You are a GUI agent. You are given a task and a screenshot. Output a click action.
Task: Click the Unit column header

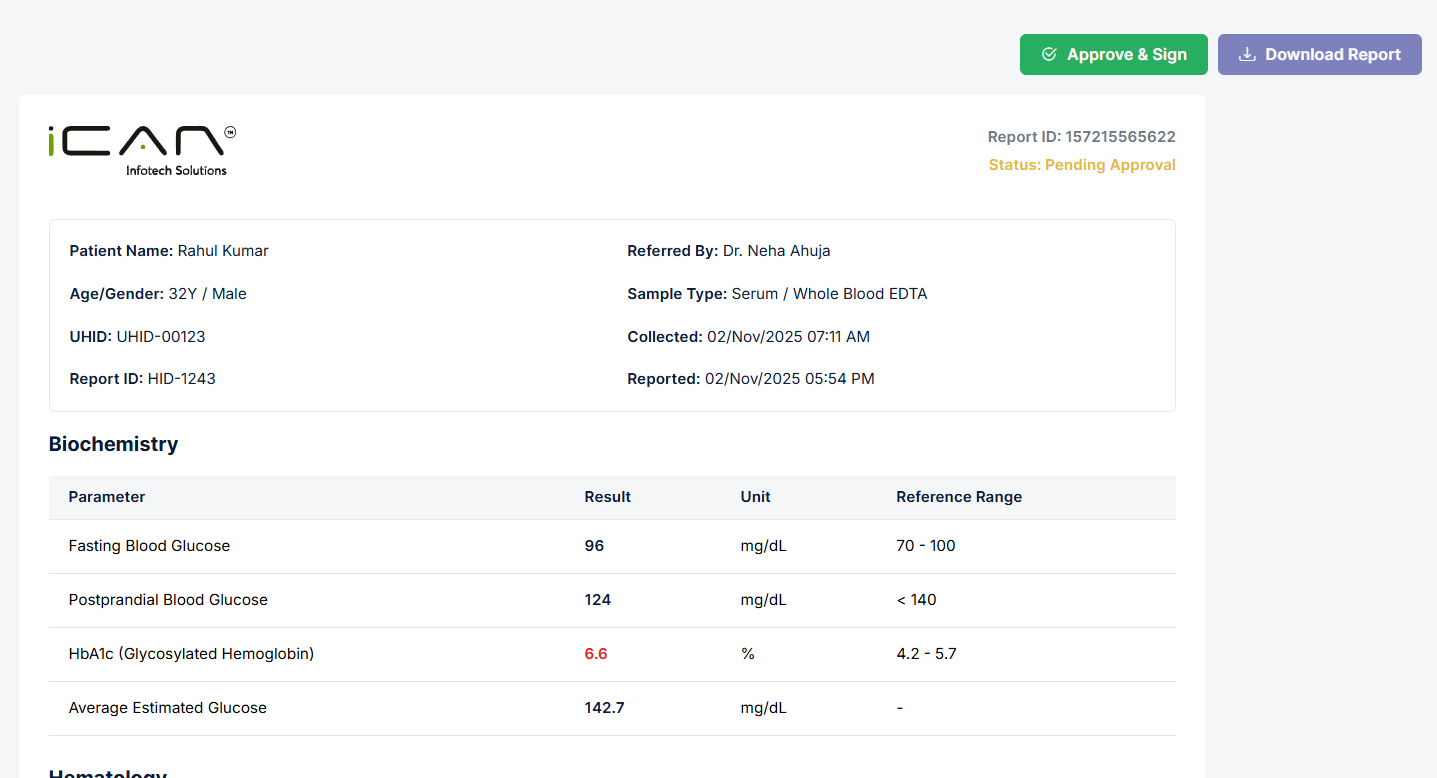(x=755, y=497)
